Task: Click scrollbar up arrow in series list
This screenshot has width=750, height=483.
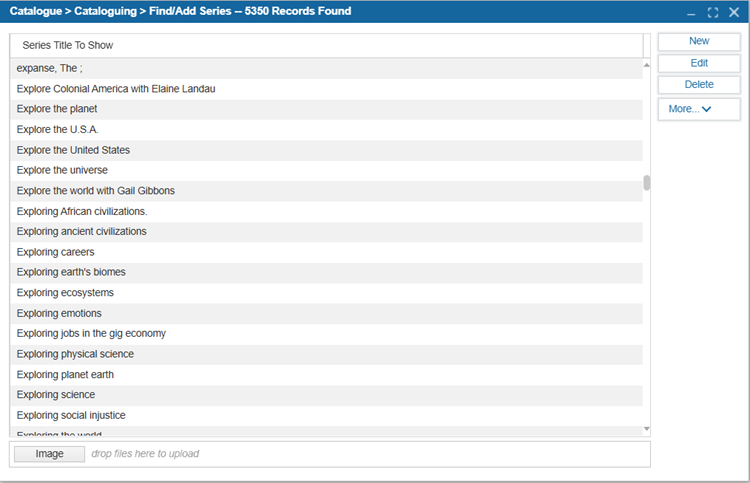Action: (x=647, y=65)
